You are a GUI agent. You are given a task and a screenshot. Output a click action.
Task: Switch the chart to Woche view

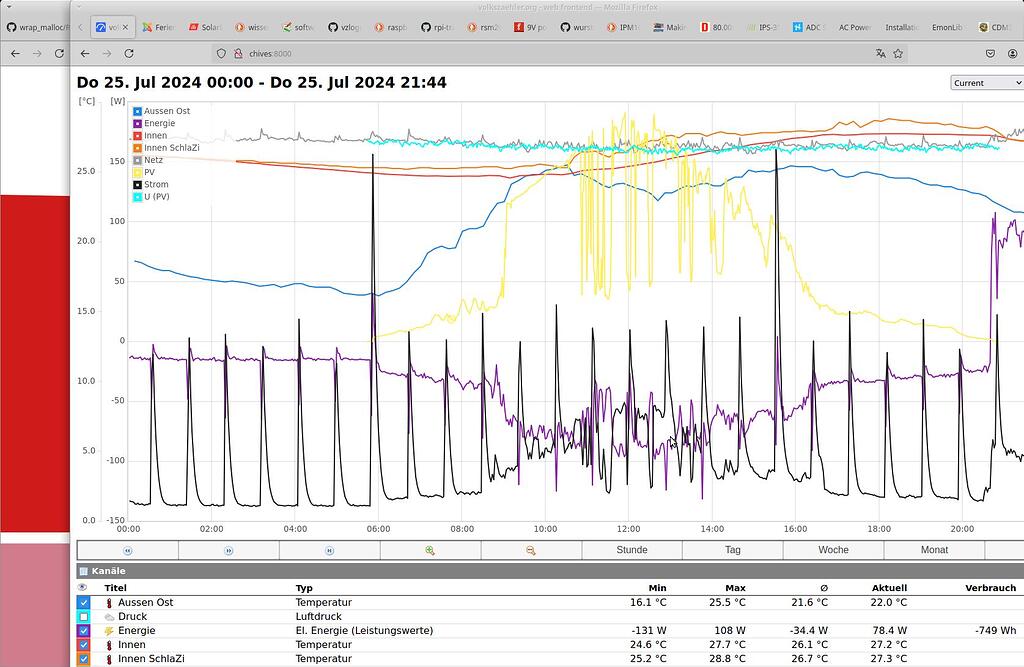pos(832,549)
